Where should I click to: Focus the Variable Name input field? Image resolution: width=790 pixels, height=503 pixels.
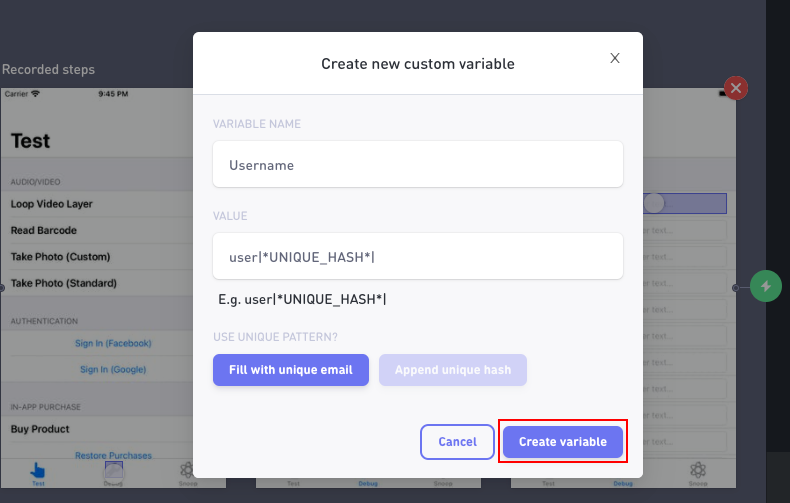coord(418,164)
